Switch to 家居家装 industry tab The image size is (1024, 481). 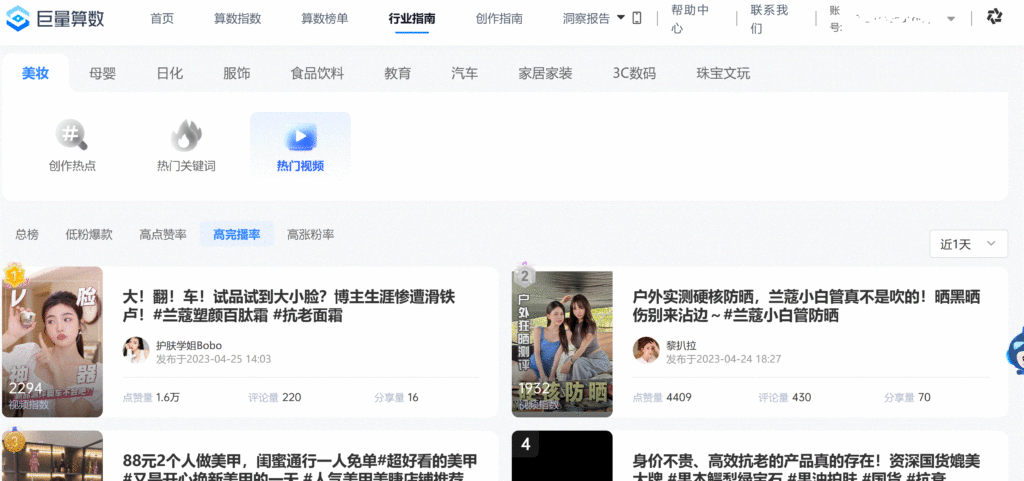point(545,74)
